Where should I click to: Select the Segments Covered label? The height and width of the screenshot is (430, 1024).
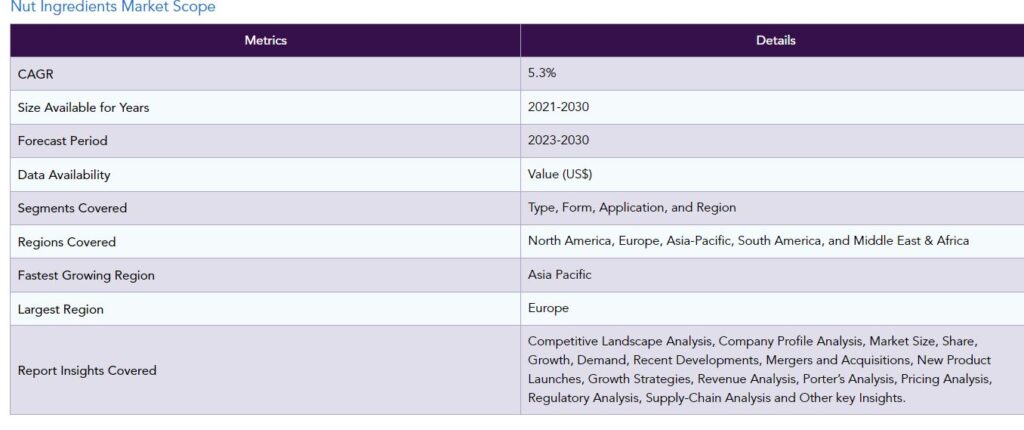[x=72, y=208]
